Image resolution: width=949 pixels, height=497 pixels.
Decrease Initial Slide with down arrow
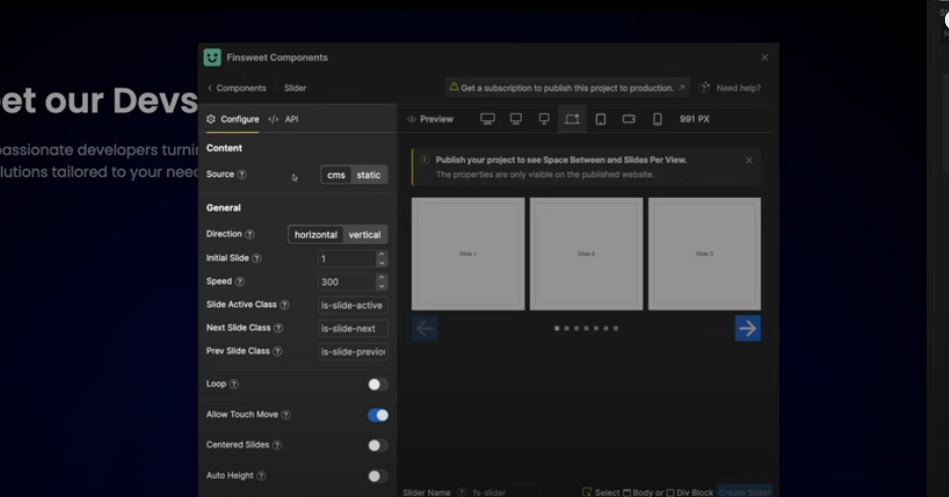coord(381,263)
